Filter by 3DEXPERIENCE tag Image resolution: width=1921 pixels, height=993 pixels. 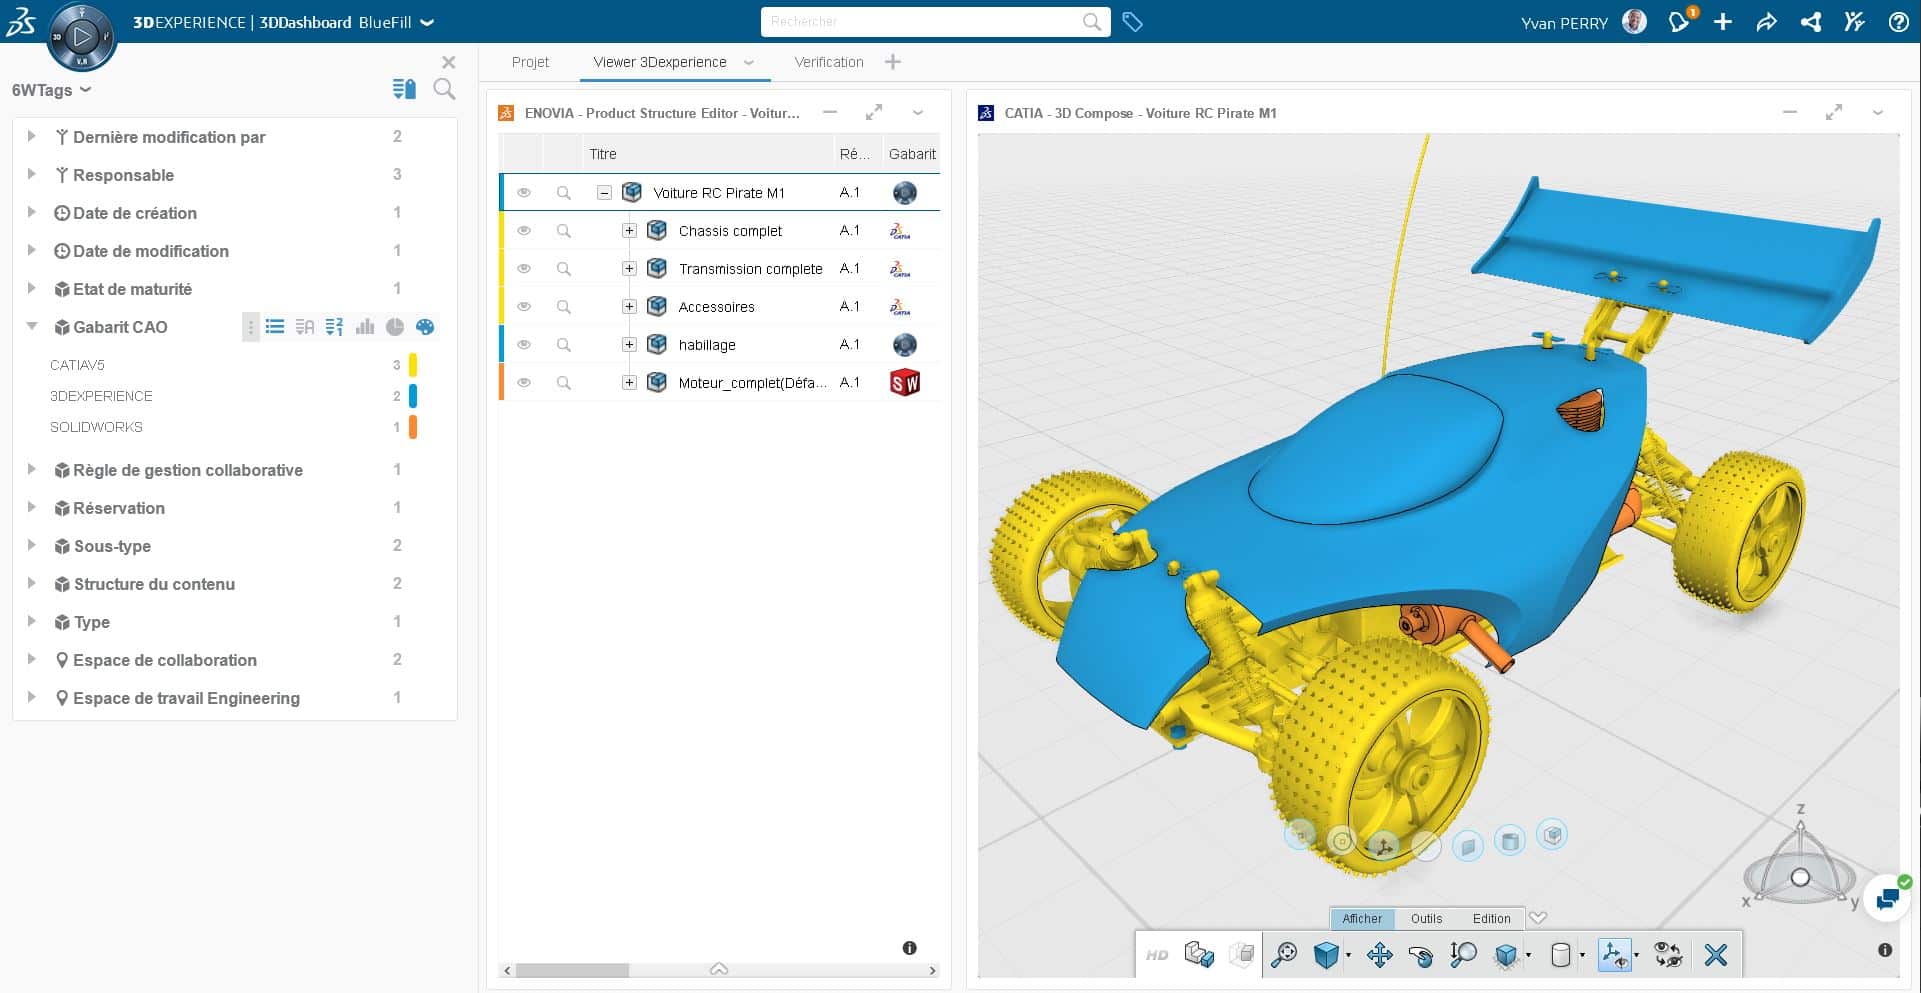pos(101,396)
